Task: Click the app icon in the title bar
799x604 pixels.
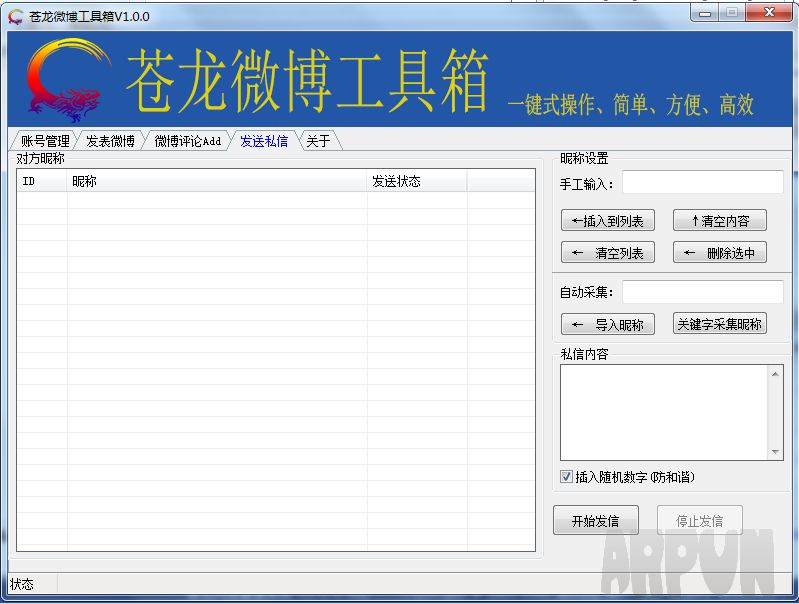Action: pos(16,17)
